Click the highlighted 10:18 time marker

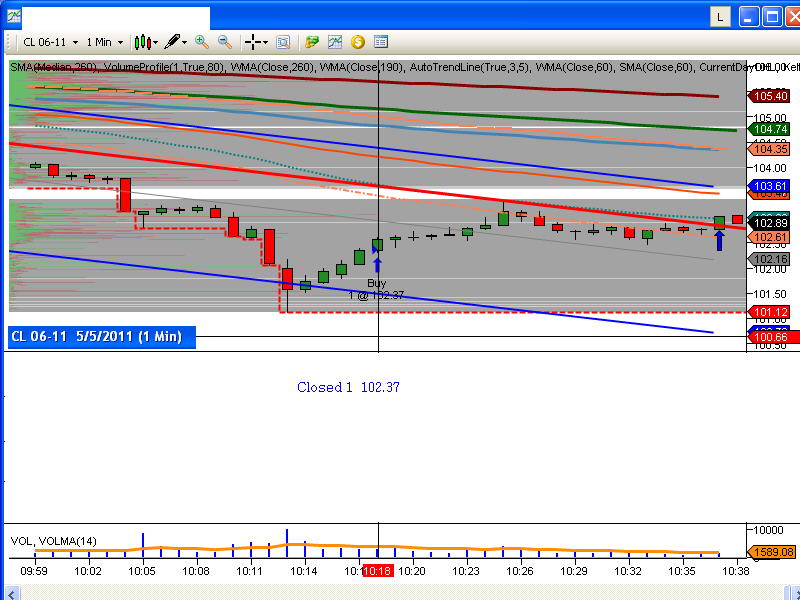pyautogui.click(x=378, y=571)
